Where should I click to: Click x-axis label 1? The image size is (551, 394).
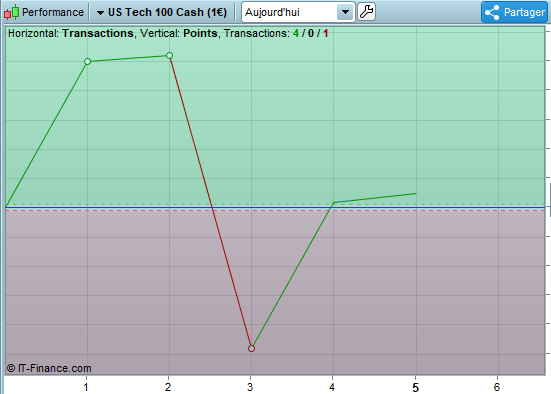[86, 387]
